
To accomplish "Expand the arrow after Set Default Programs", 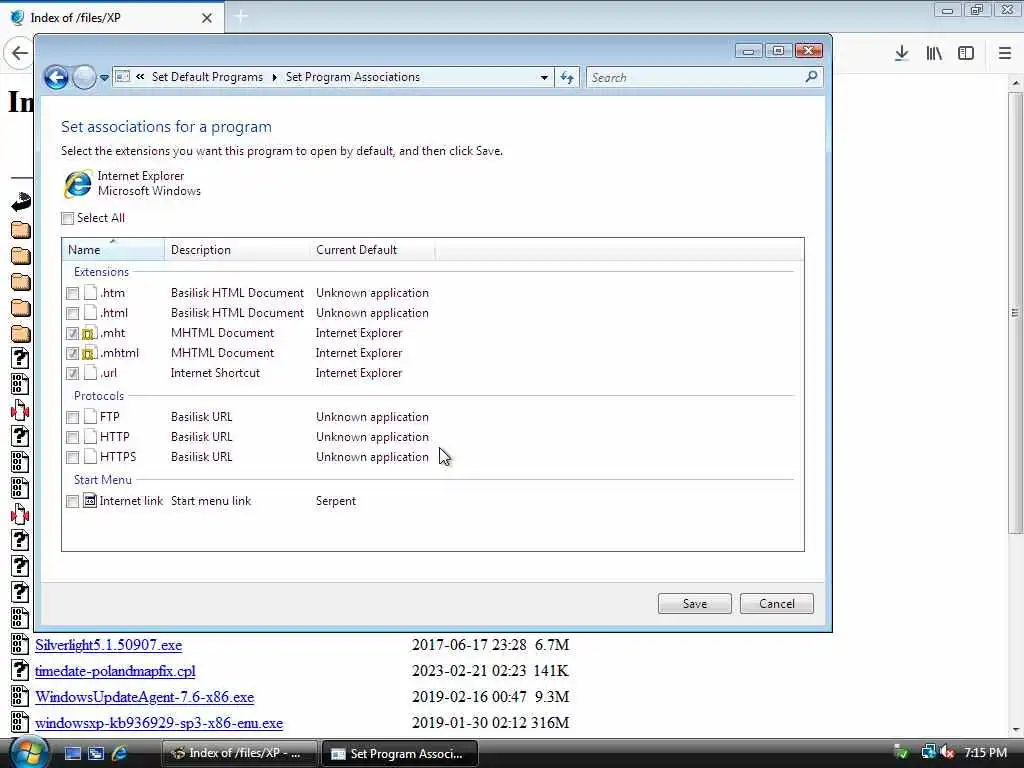I will (274, 77).
